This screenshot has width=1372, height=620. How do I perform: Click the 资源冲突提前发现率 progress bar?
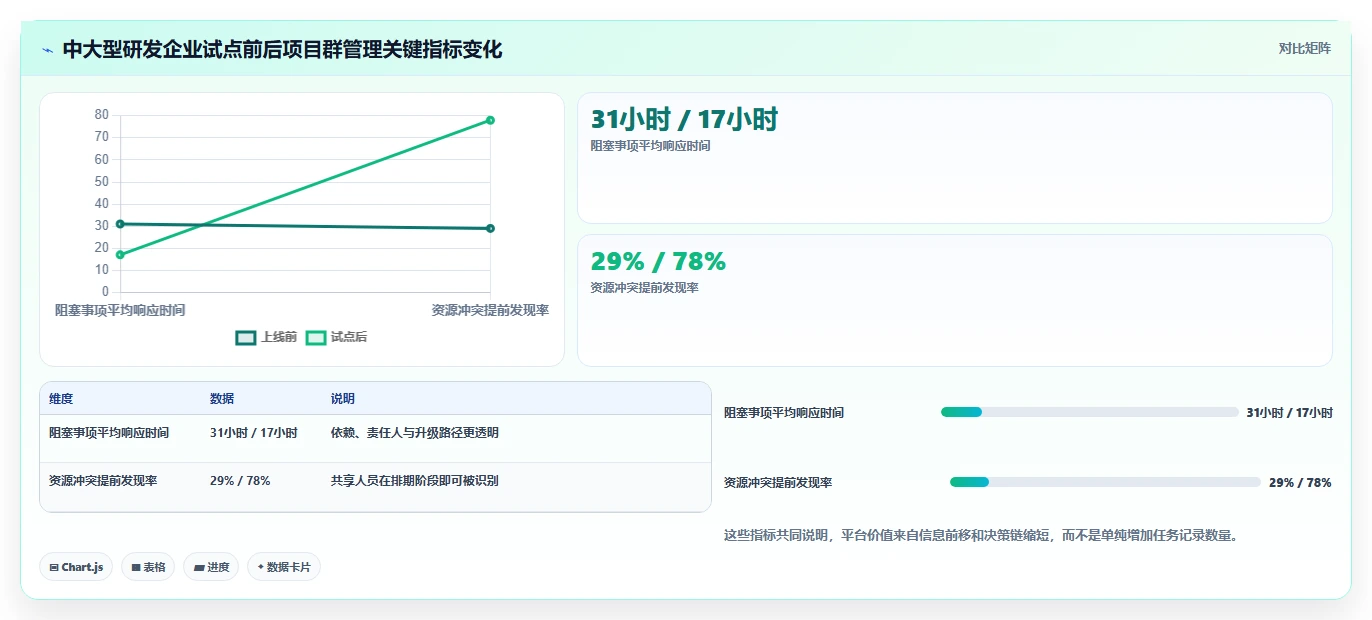tap(1105, 482)
